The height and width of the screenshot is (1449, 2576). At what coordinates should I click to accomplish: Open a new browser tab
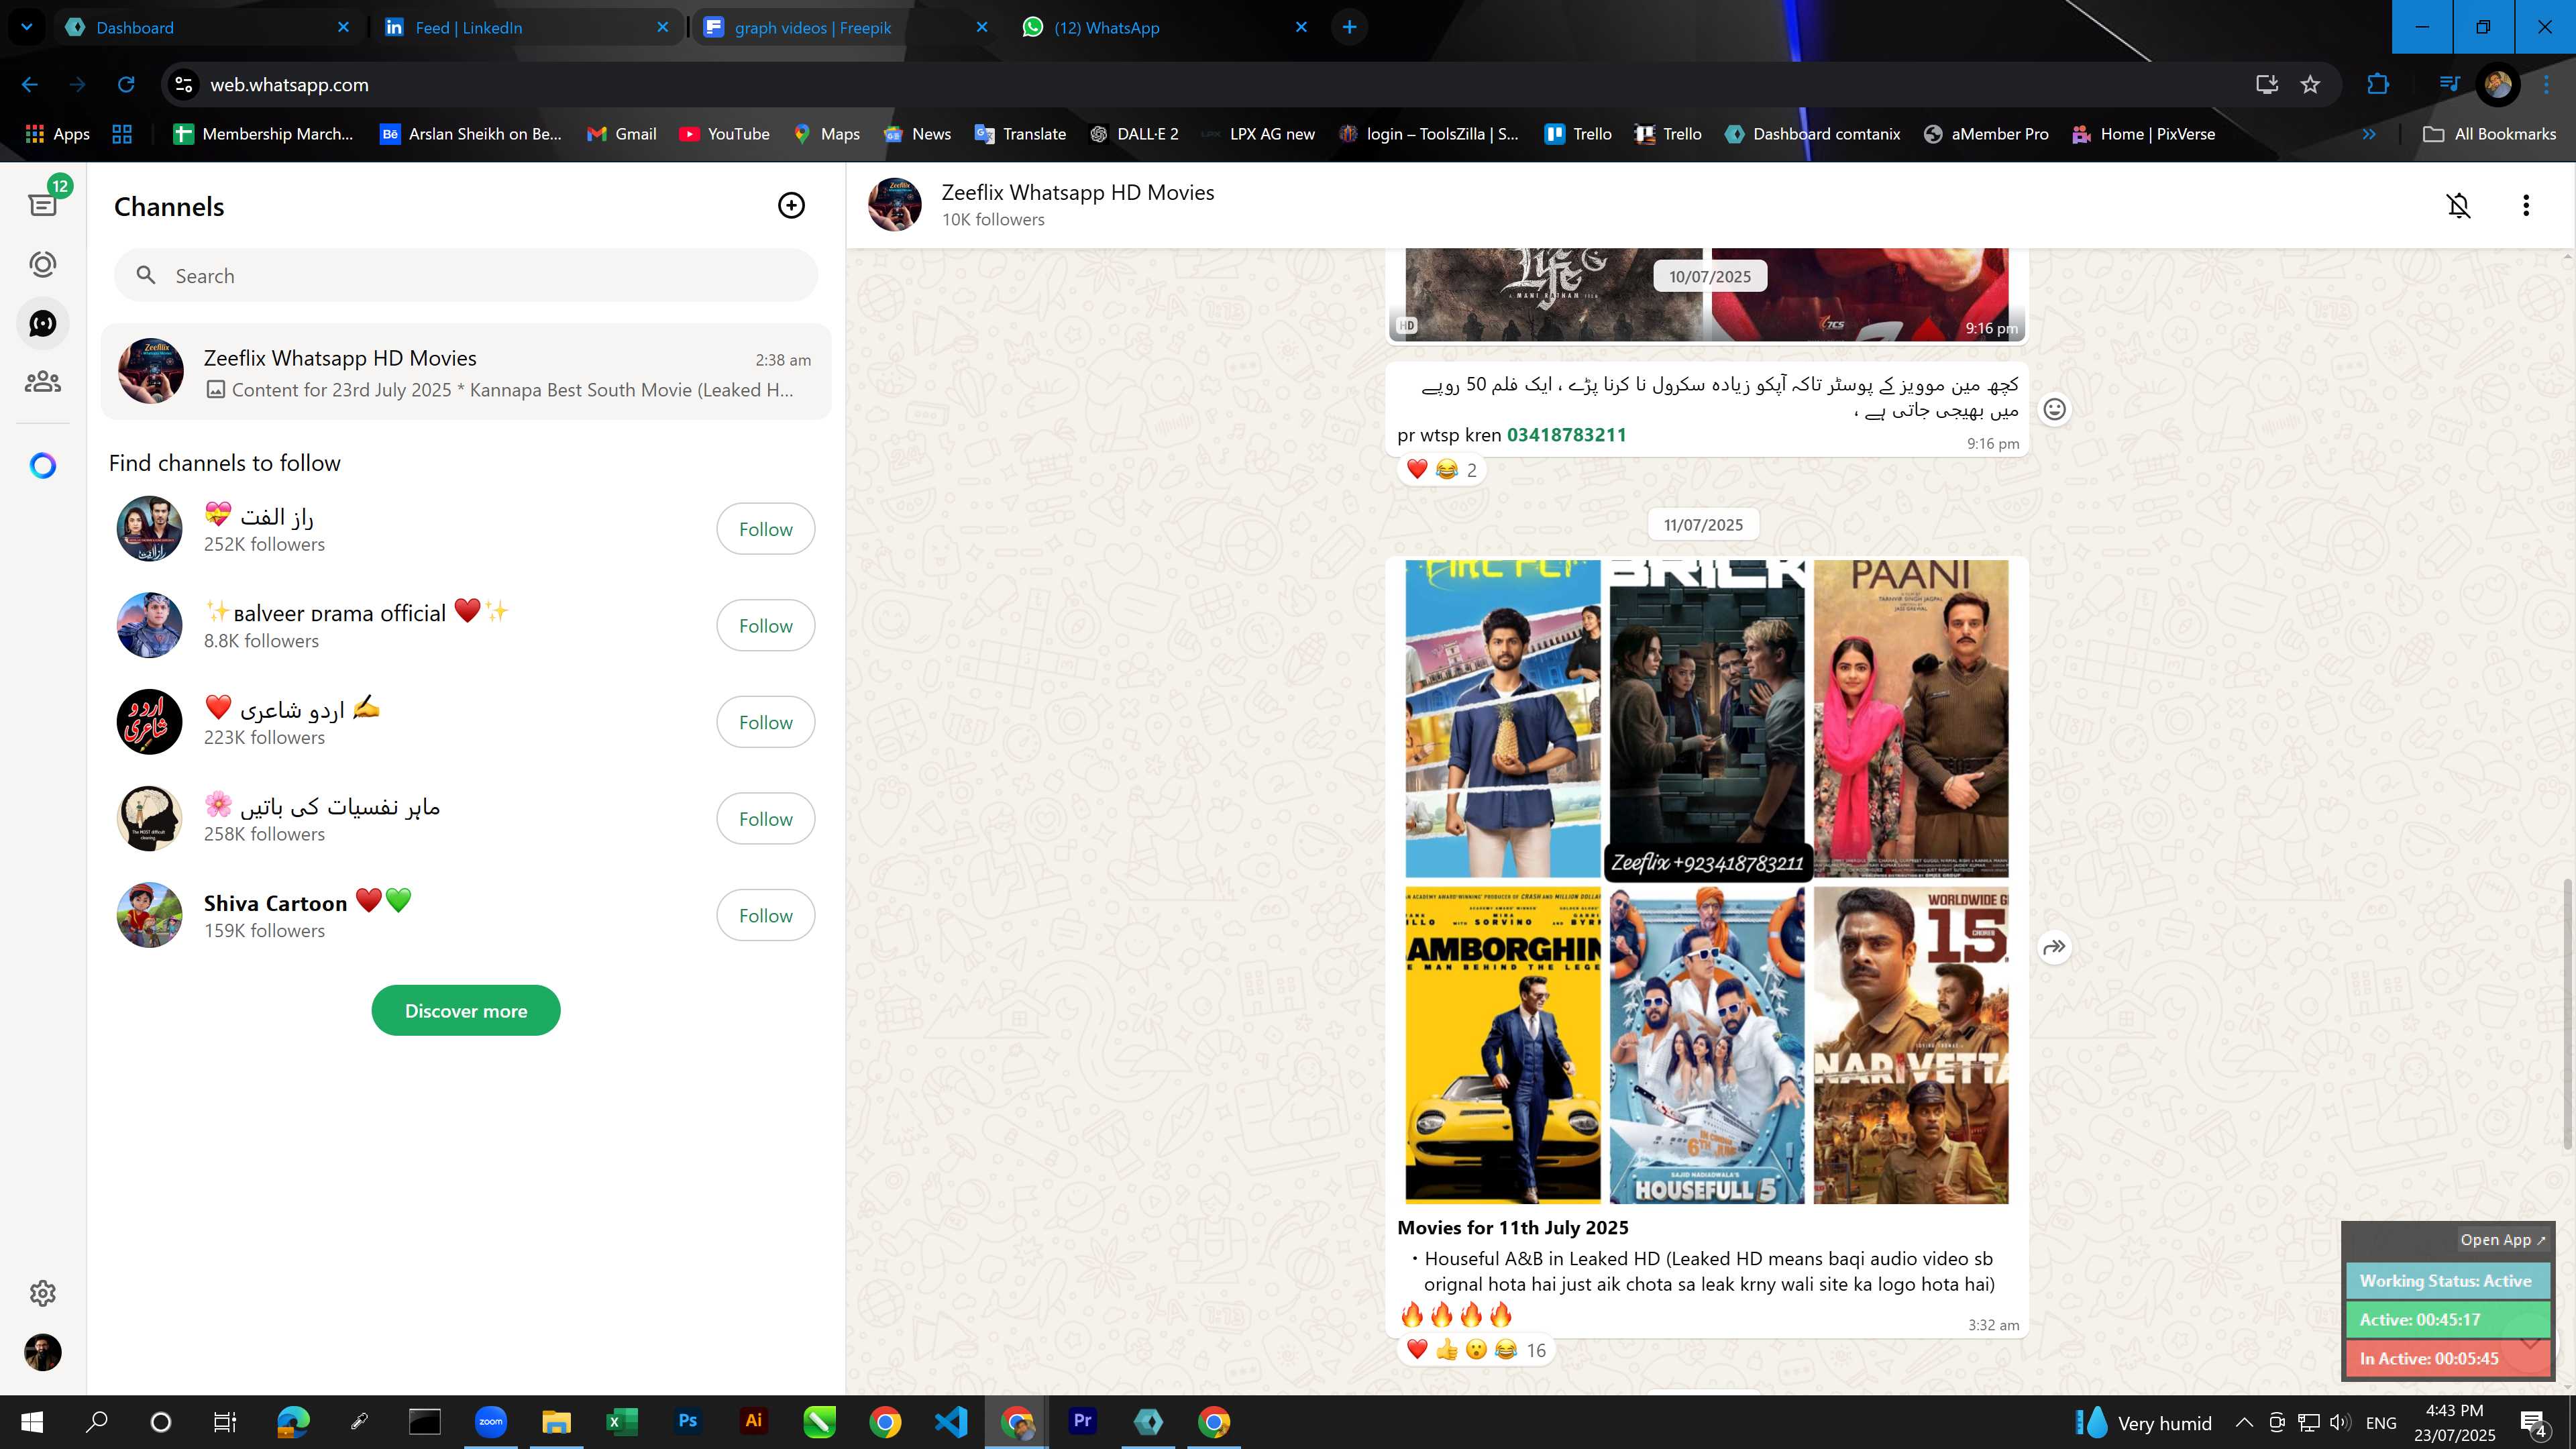click(1349, 27)
